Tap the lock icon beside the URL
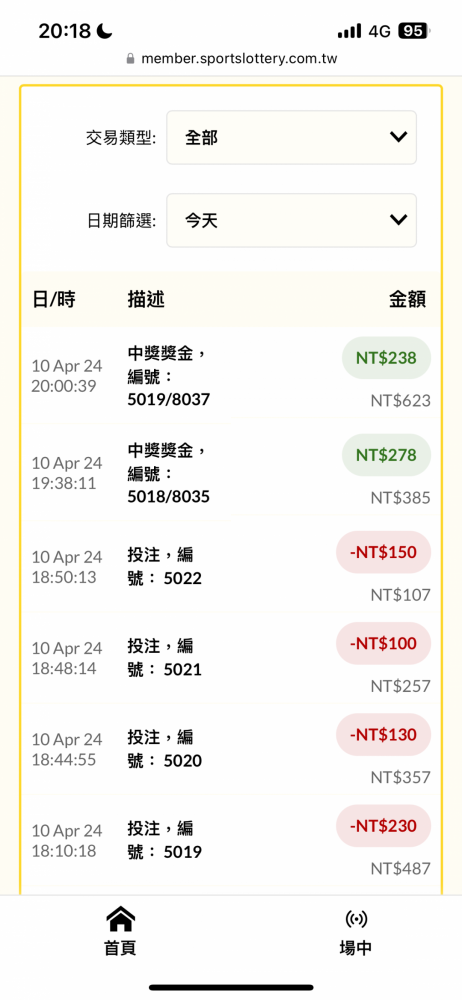This screenshot has height=1000, width=462. 131,59
